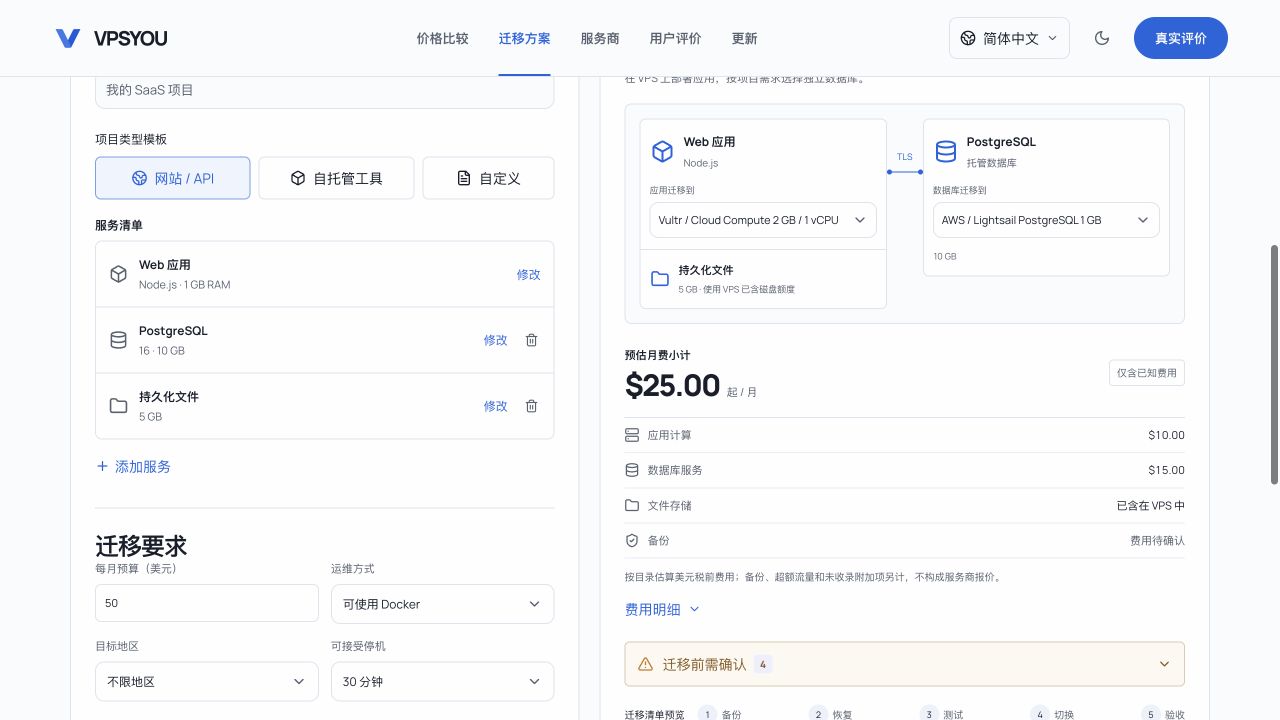This screenshot has width=1280, height=720.
Task: Click the 仅含已知费用 badge
Action: [1147, 373]
